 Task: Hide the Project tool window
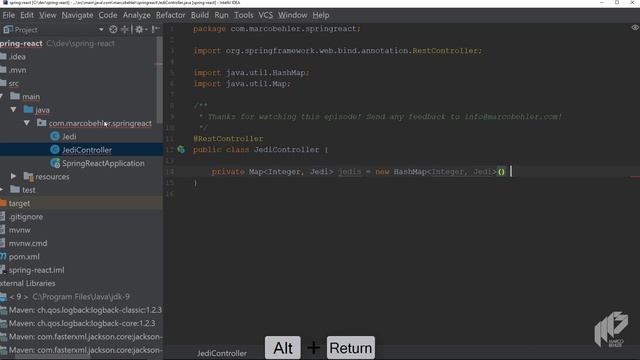point(155,29)
